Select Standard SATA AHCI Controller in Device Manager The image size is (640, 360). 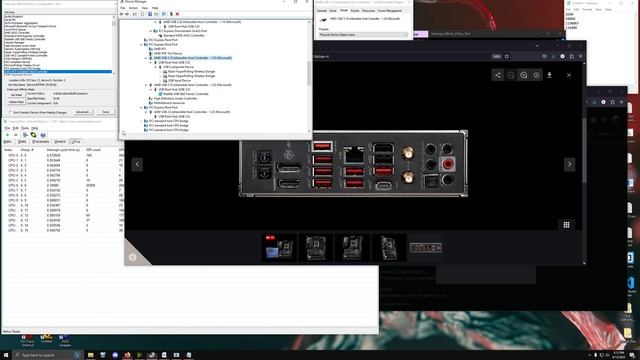click(x=184, y=36)
